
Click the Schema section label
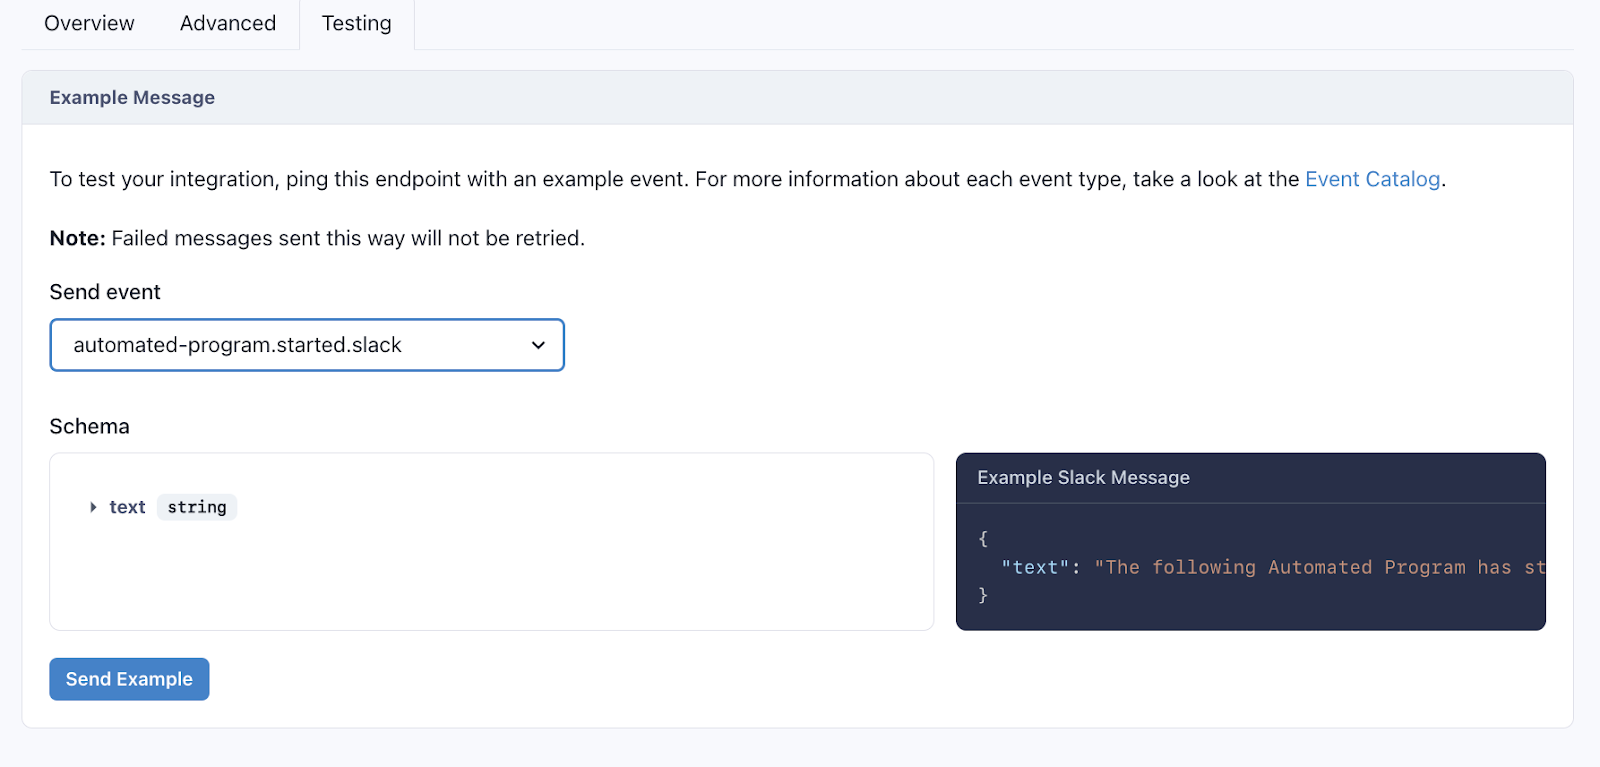coord(89,426)
